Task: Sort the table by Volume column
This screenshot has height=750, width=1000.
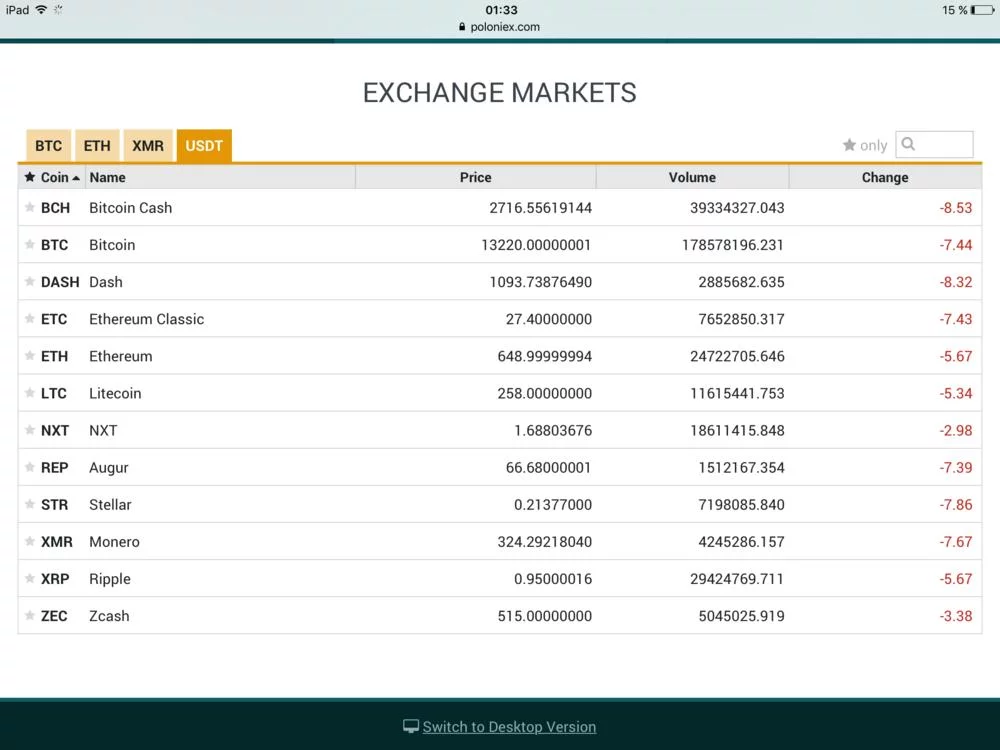Action: click(x=692, y=177)
